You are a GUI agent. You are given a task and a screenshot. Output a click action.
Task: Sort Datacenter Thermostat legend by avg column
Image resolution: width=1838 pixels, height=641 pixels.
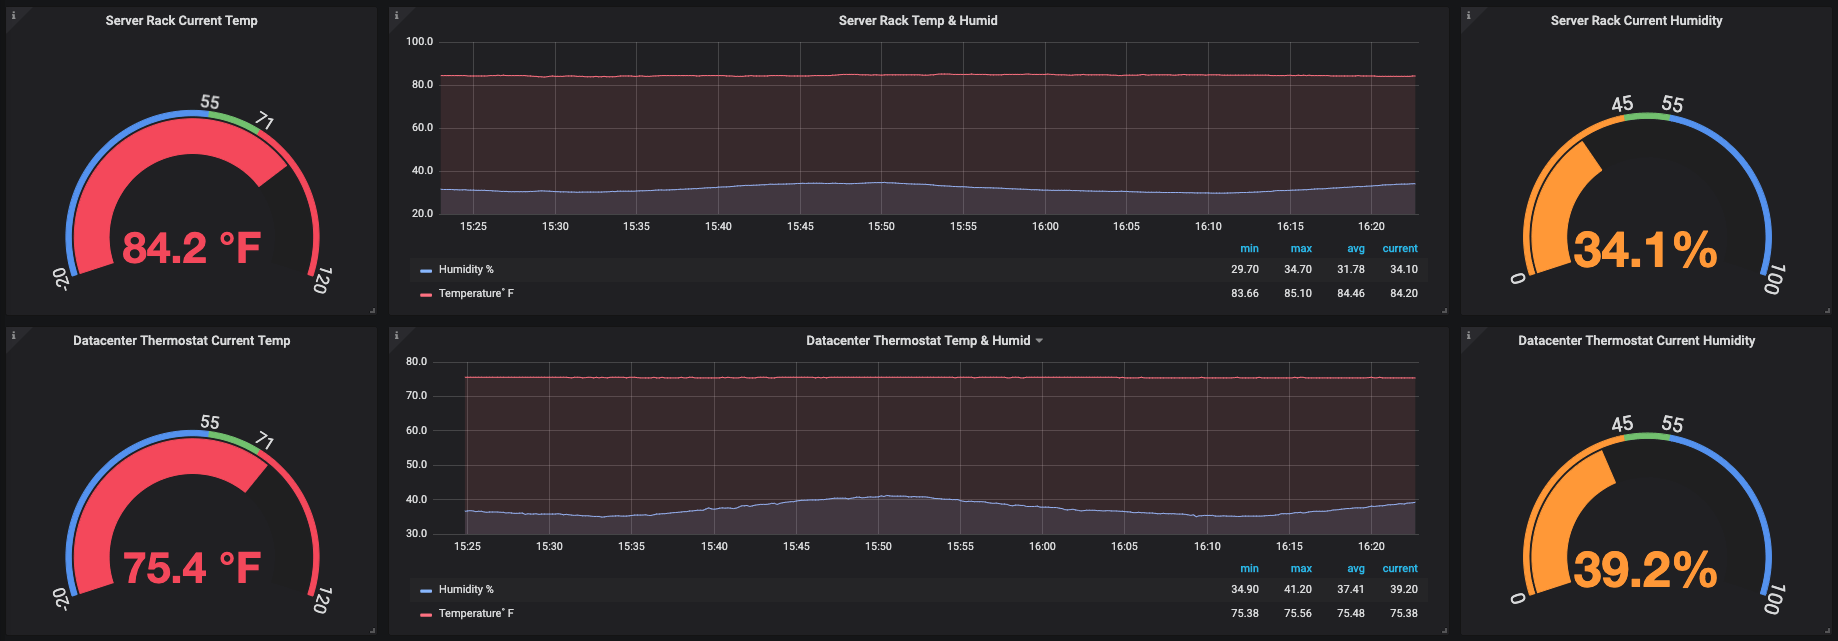1355,569
